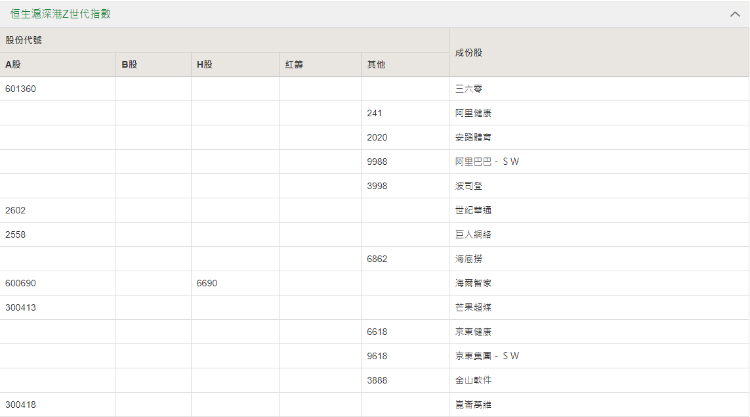
Task: Click the 阿里健康 constituent name
Action: [x=473, y=113]
